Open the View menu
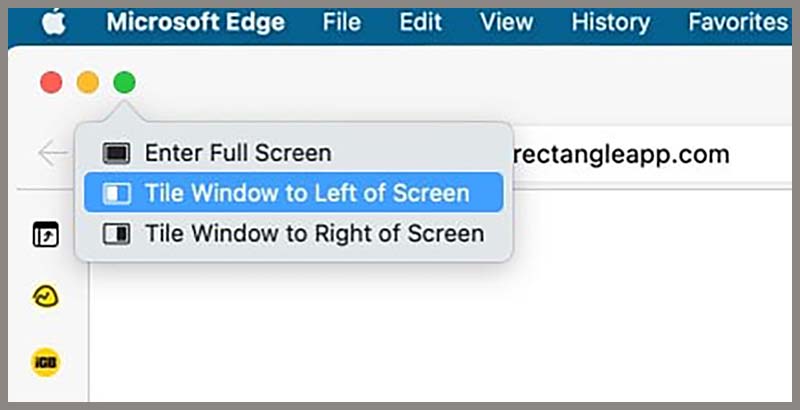The width and height of the screenshot is (800, 410). coord(505,23)
